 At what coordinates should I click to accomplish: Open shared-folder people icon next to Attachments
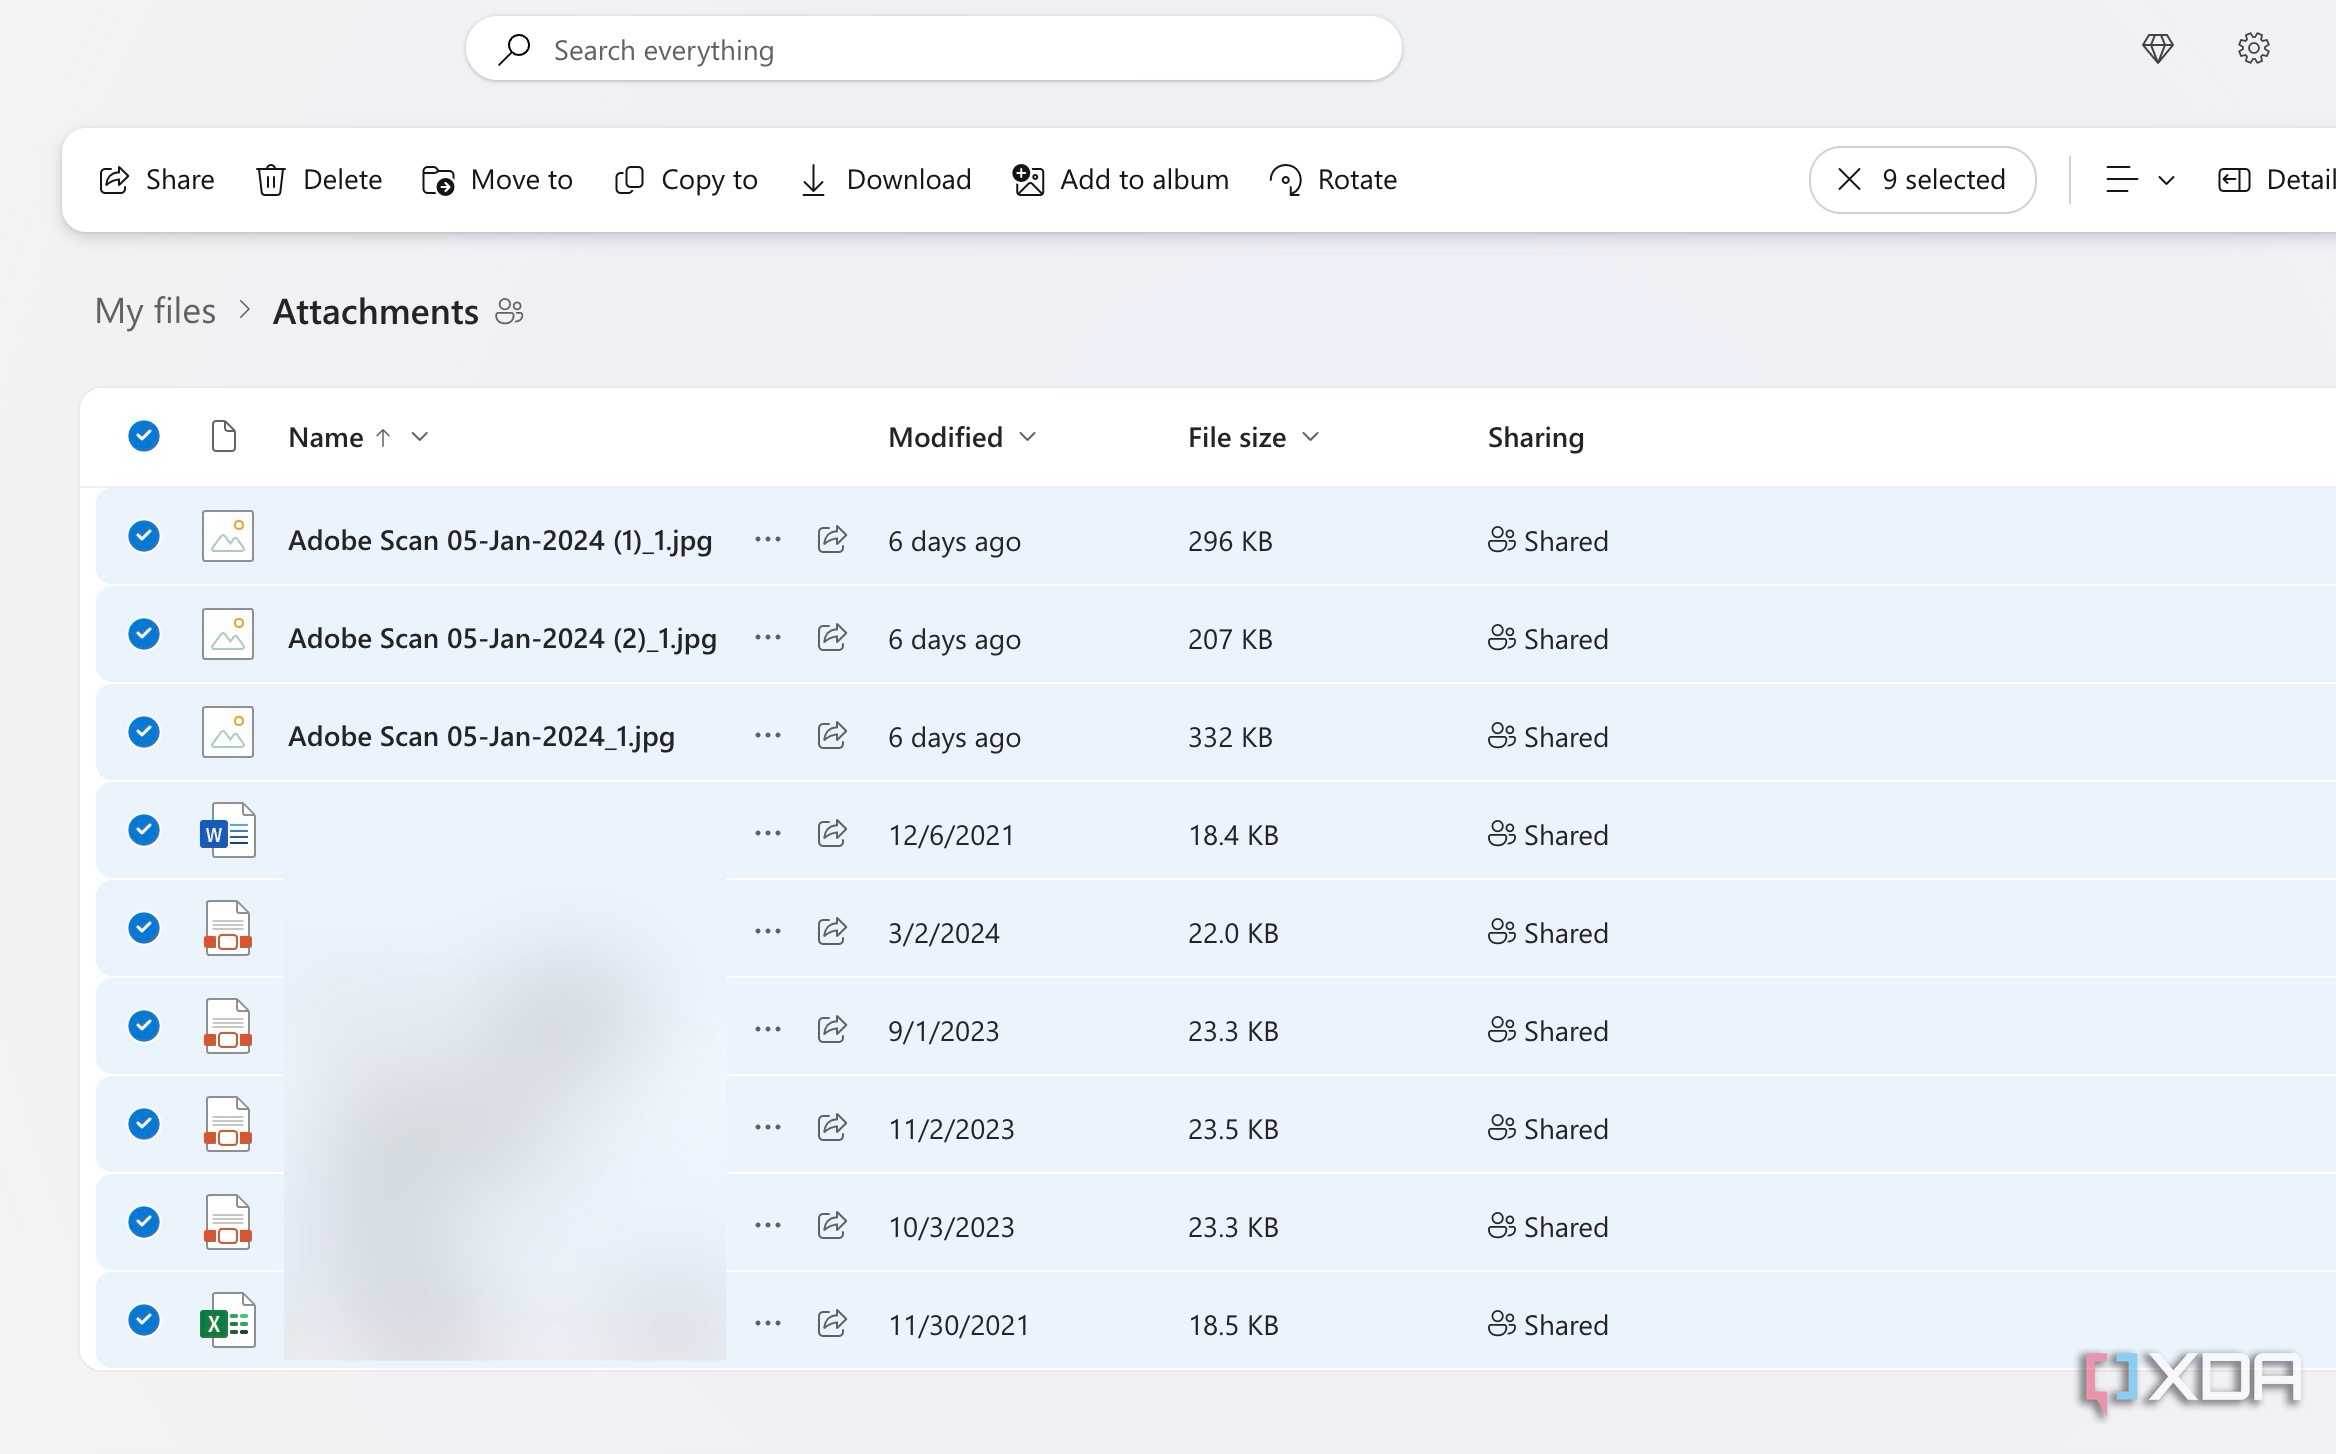point(509,312)
